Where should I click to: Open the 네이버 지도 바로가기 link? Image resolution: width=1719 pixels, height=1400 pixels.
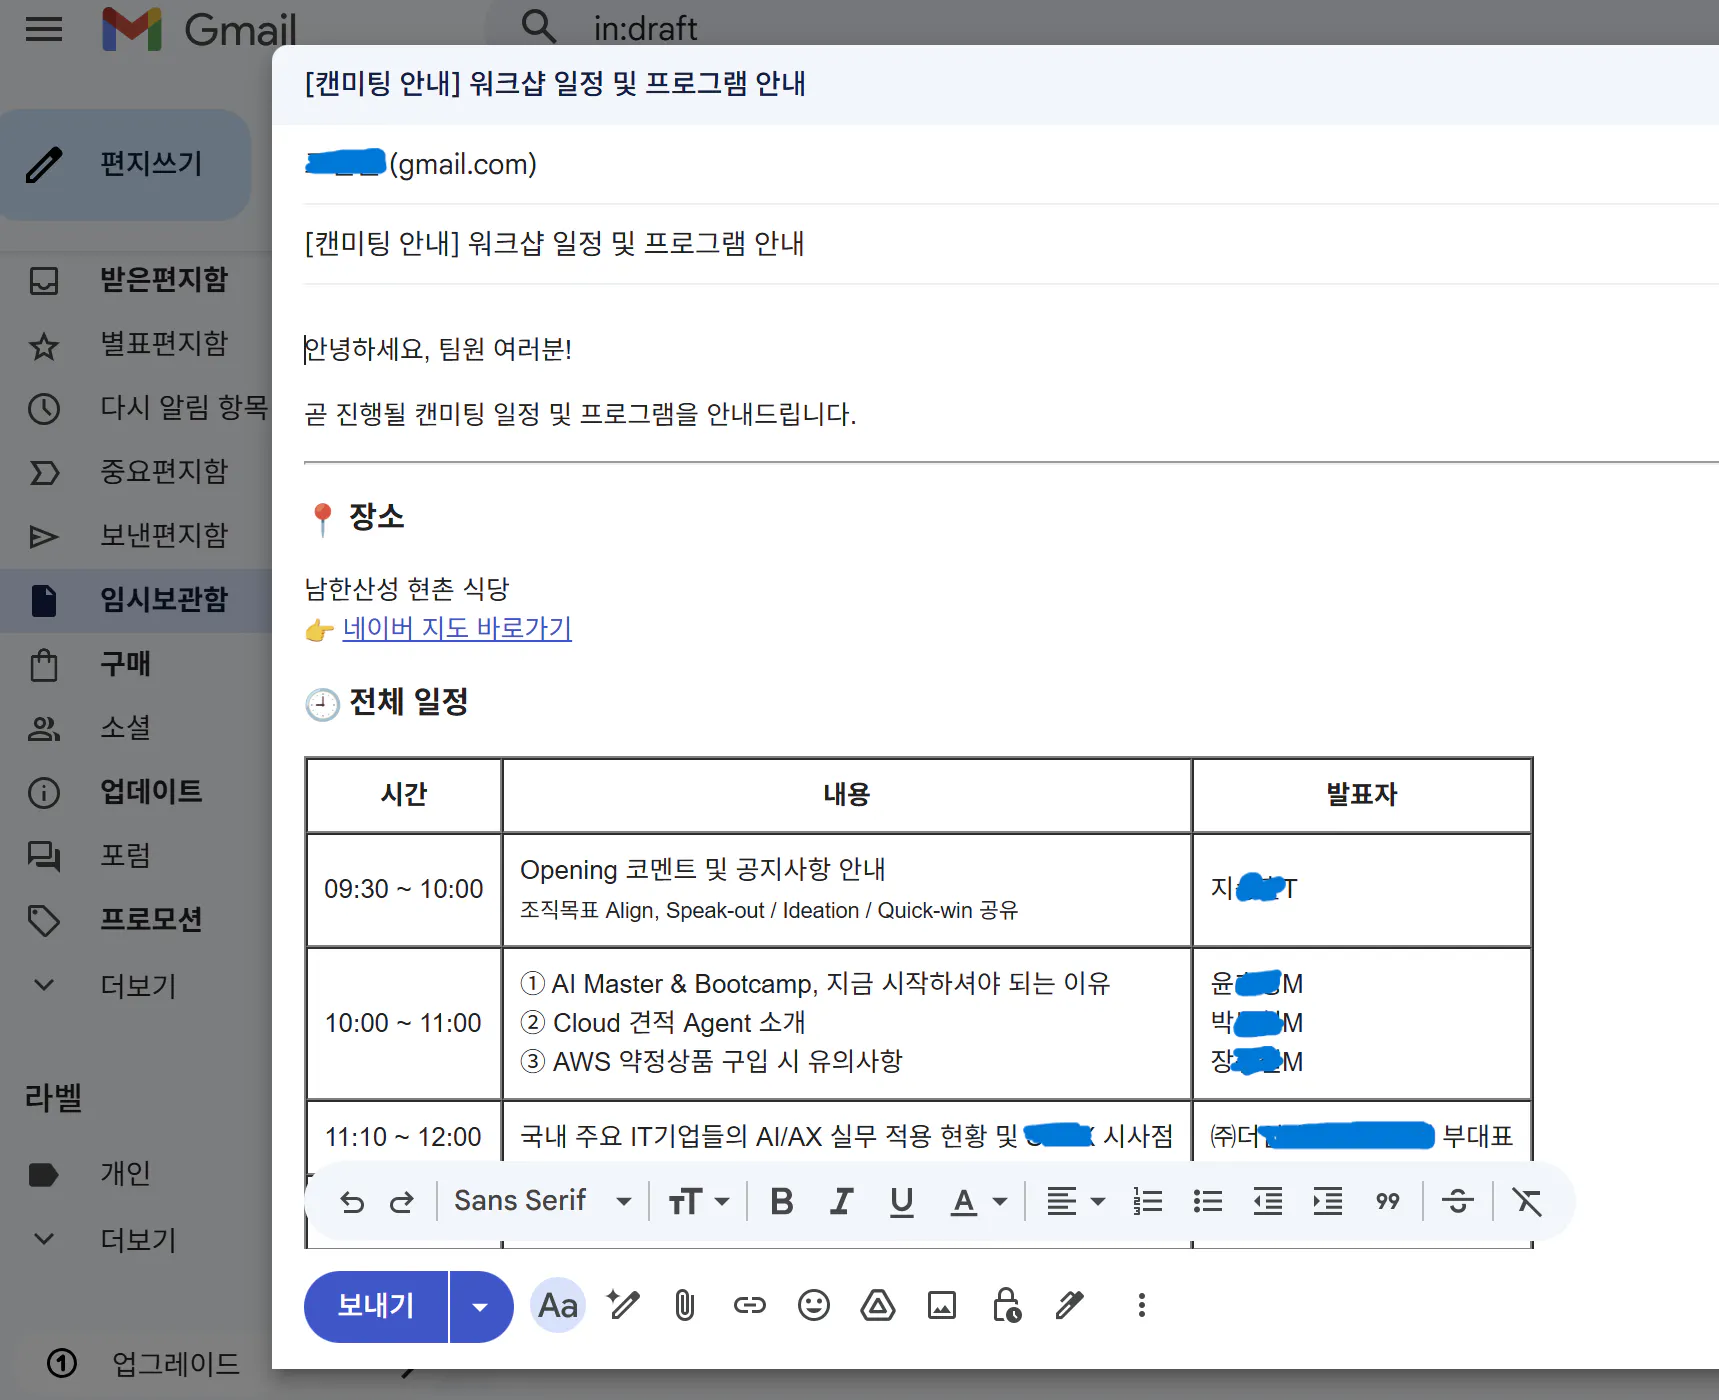coord(456,628)
